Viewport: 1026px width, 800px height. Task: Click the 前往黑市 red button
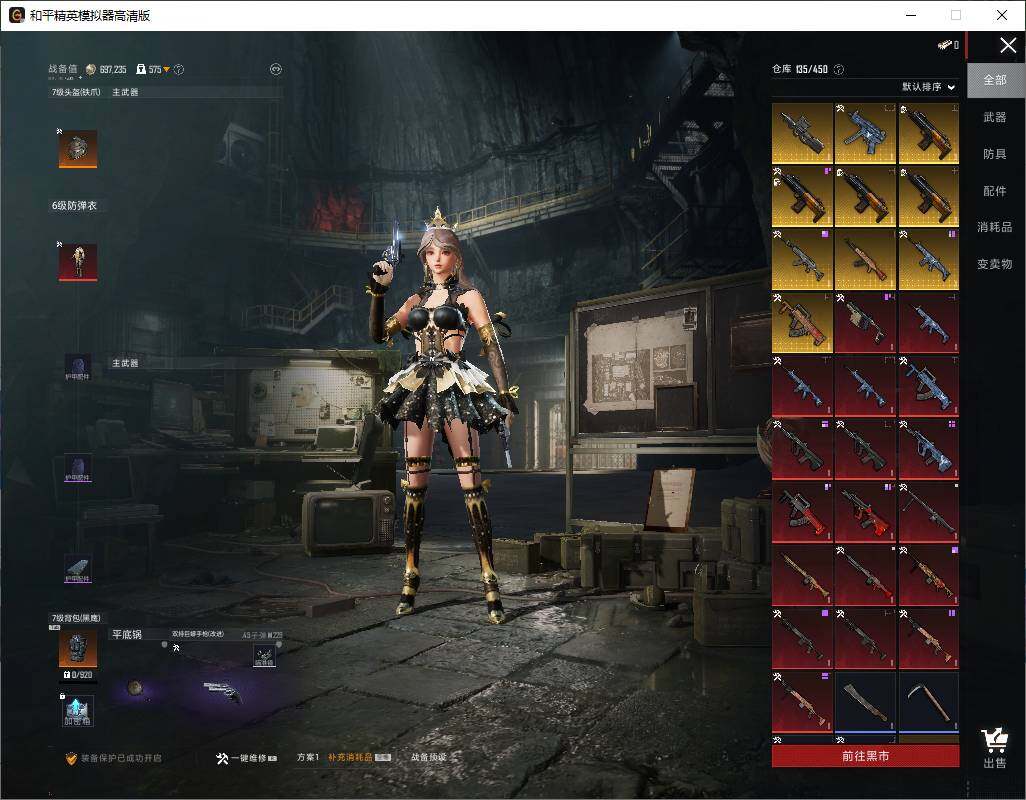(x=865, y=756)
